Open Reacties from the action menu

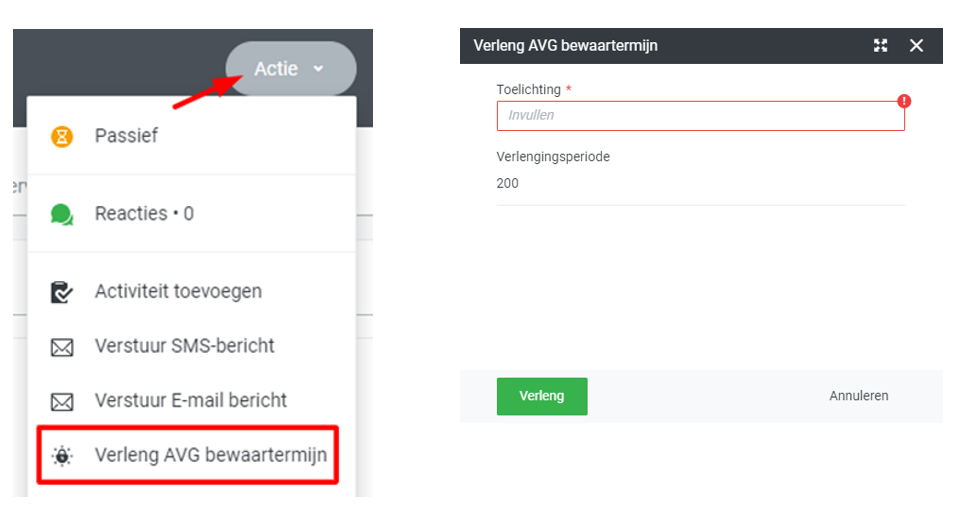144,214
